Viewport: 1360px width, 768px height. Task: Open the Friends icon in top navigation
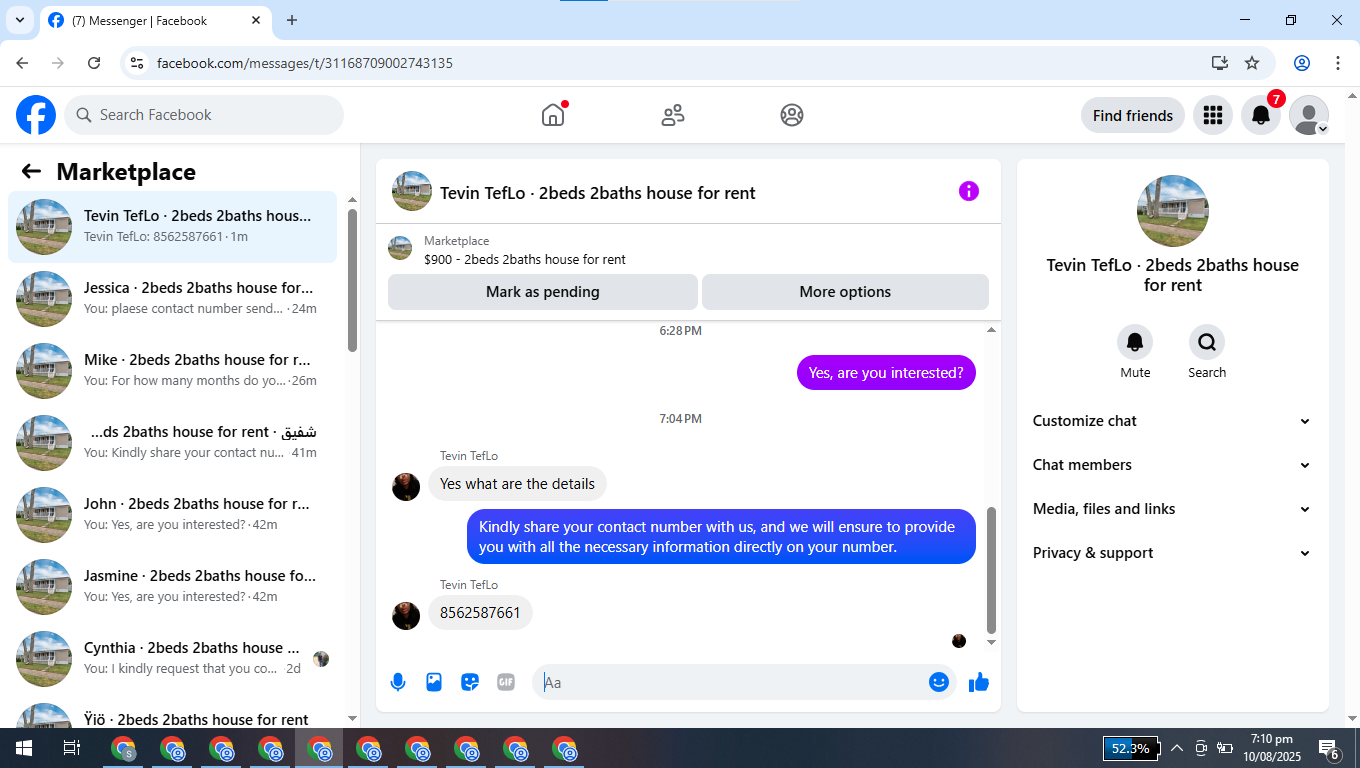click(673, 115)
